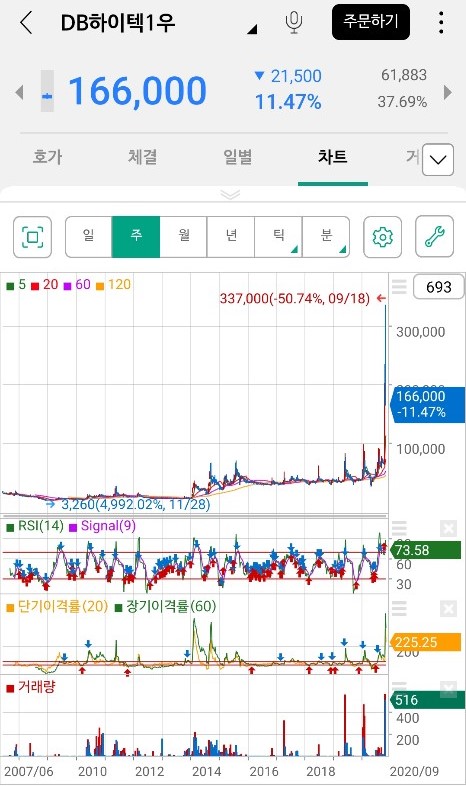Viewport: 466px width, 786px height.
Task: Open stock selector triangle next to DB하이텍1우
Action: [252, 29]
